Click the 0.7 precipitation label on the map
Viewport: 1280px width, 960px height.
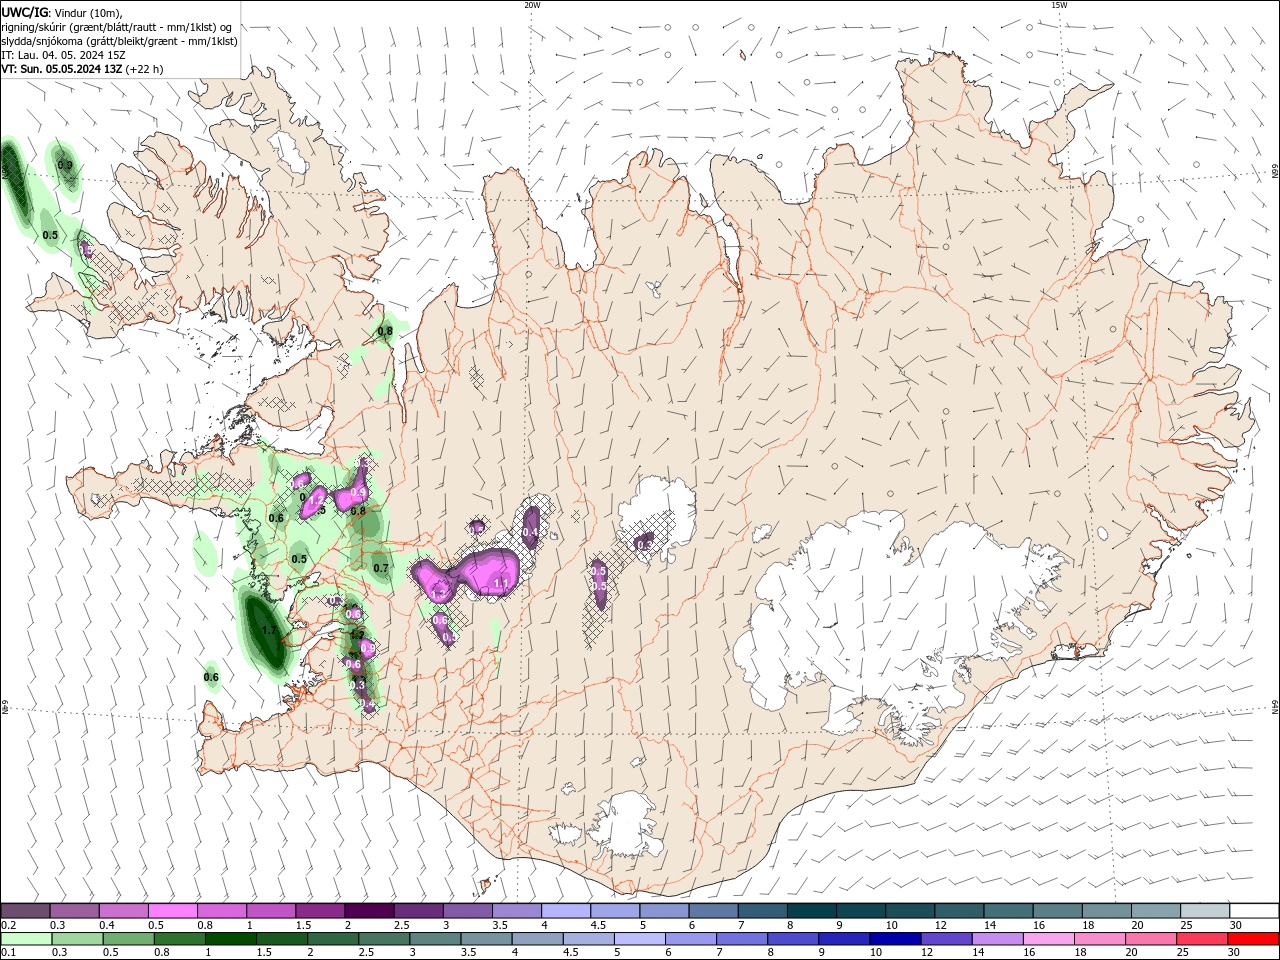tap(381, 568)
